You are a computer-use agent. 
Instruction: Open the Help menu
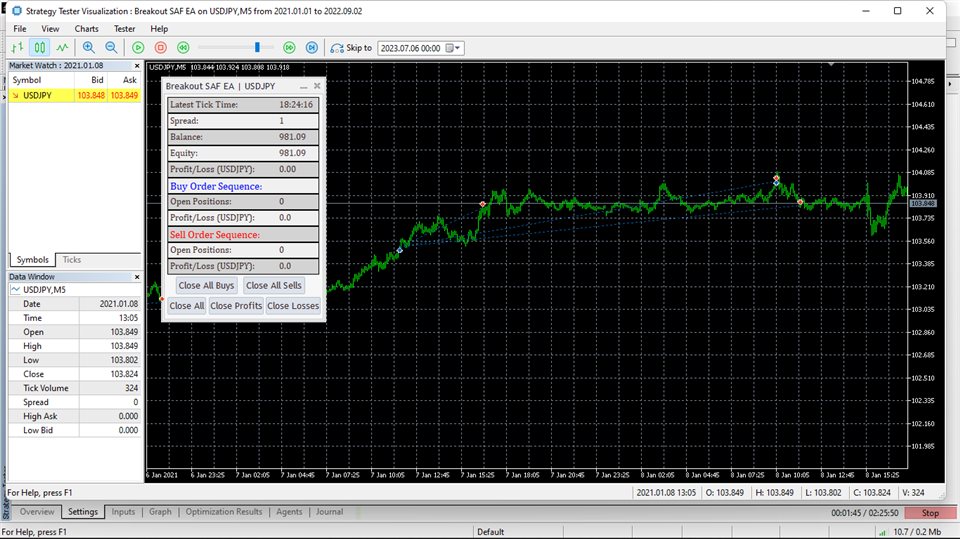(x=159, y=29)
